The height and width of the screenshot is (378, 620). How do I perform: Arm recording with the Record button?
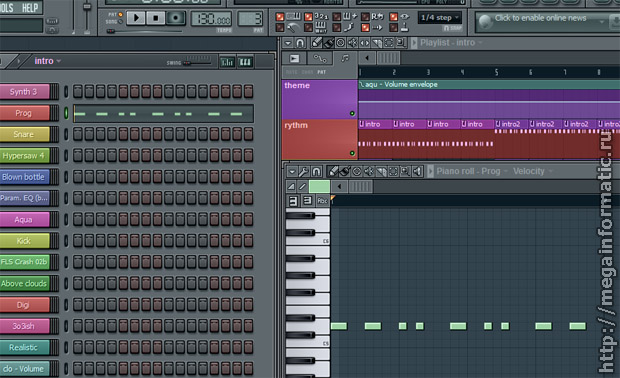pyautogui.click(x=175, y=18)
